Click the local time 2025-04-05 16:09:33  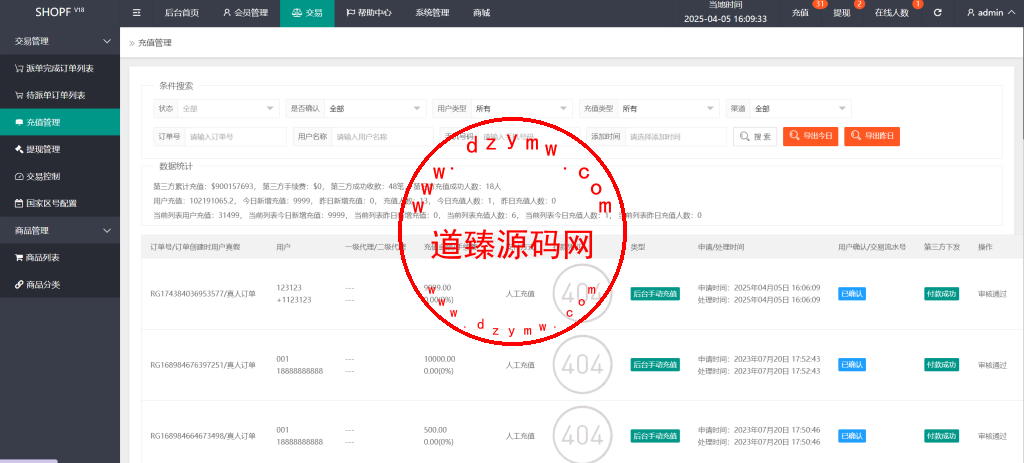pyautogui.click(x=725, y=19)
